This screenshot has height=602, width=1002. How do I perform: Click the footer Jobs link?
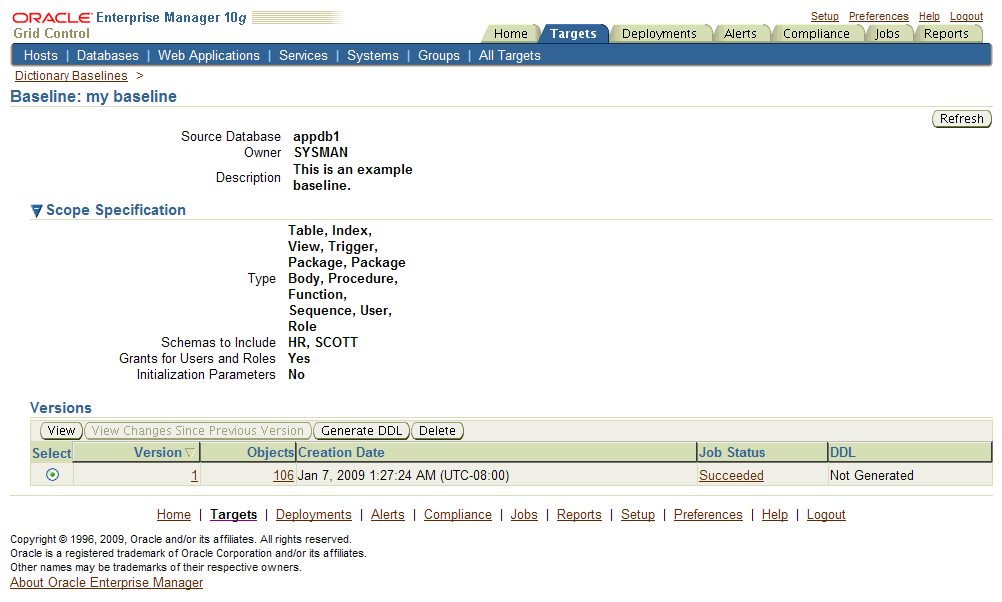pyautogui.click(x=524, y=514)
